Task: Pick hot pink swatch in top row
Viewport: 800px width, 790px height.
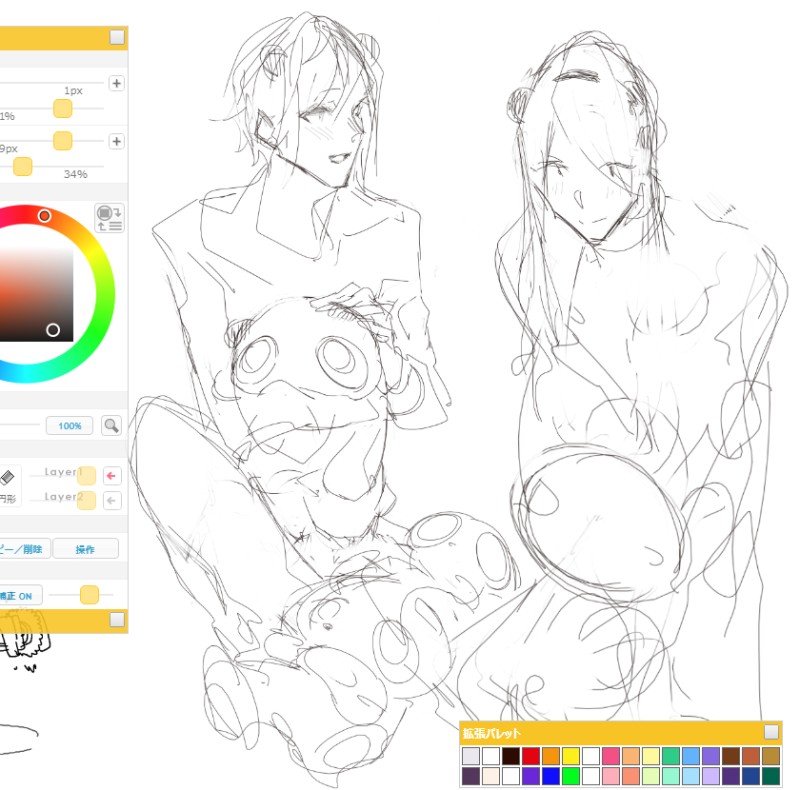Action: point(611,756)
